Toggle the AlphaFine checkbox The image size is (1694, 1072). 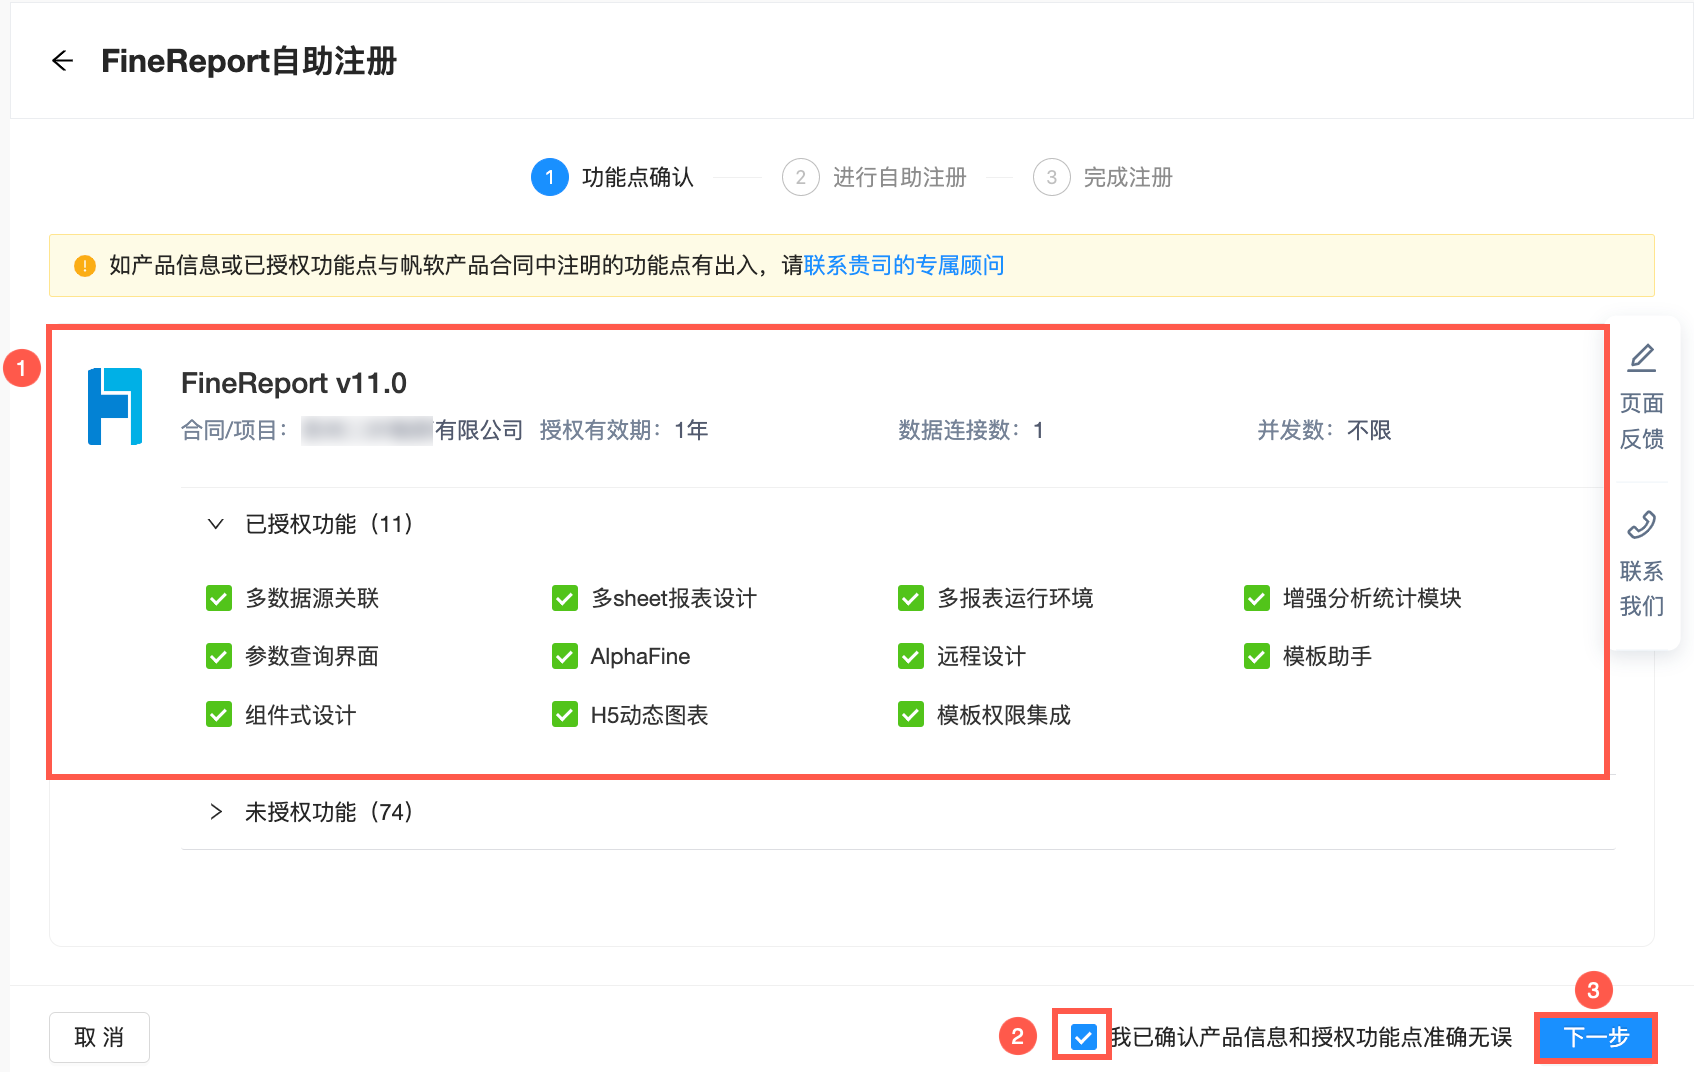(565, 656)
